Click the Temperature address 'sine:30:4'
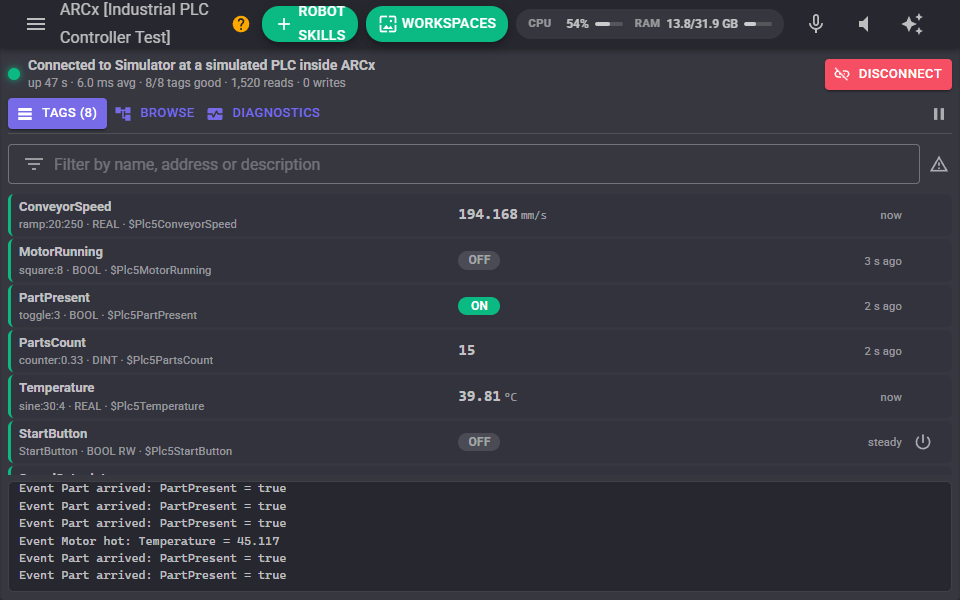 click(42, 407)
